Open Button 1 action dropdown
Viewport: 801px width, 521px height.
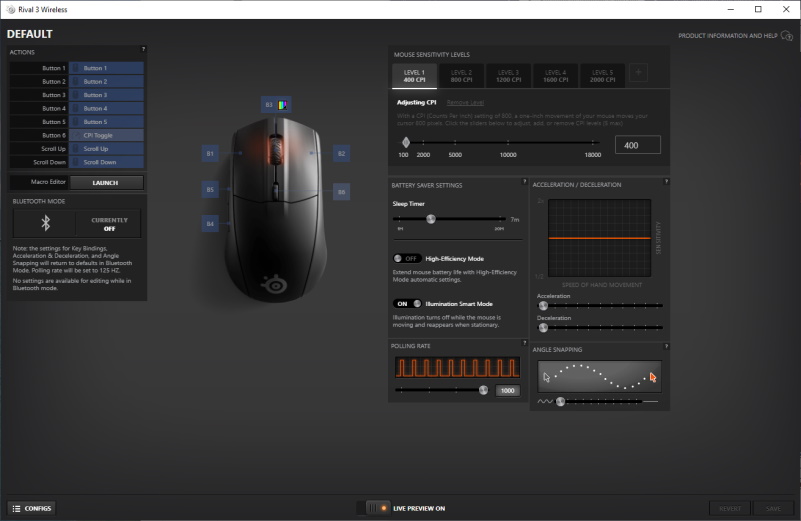pos(106,68)
